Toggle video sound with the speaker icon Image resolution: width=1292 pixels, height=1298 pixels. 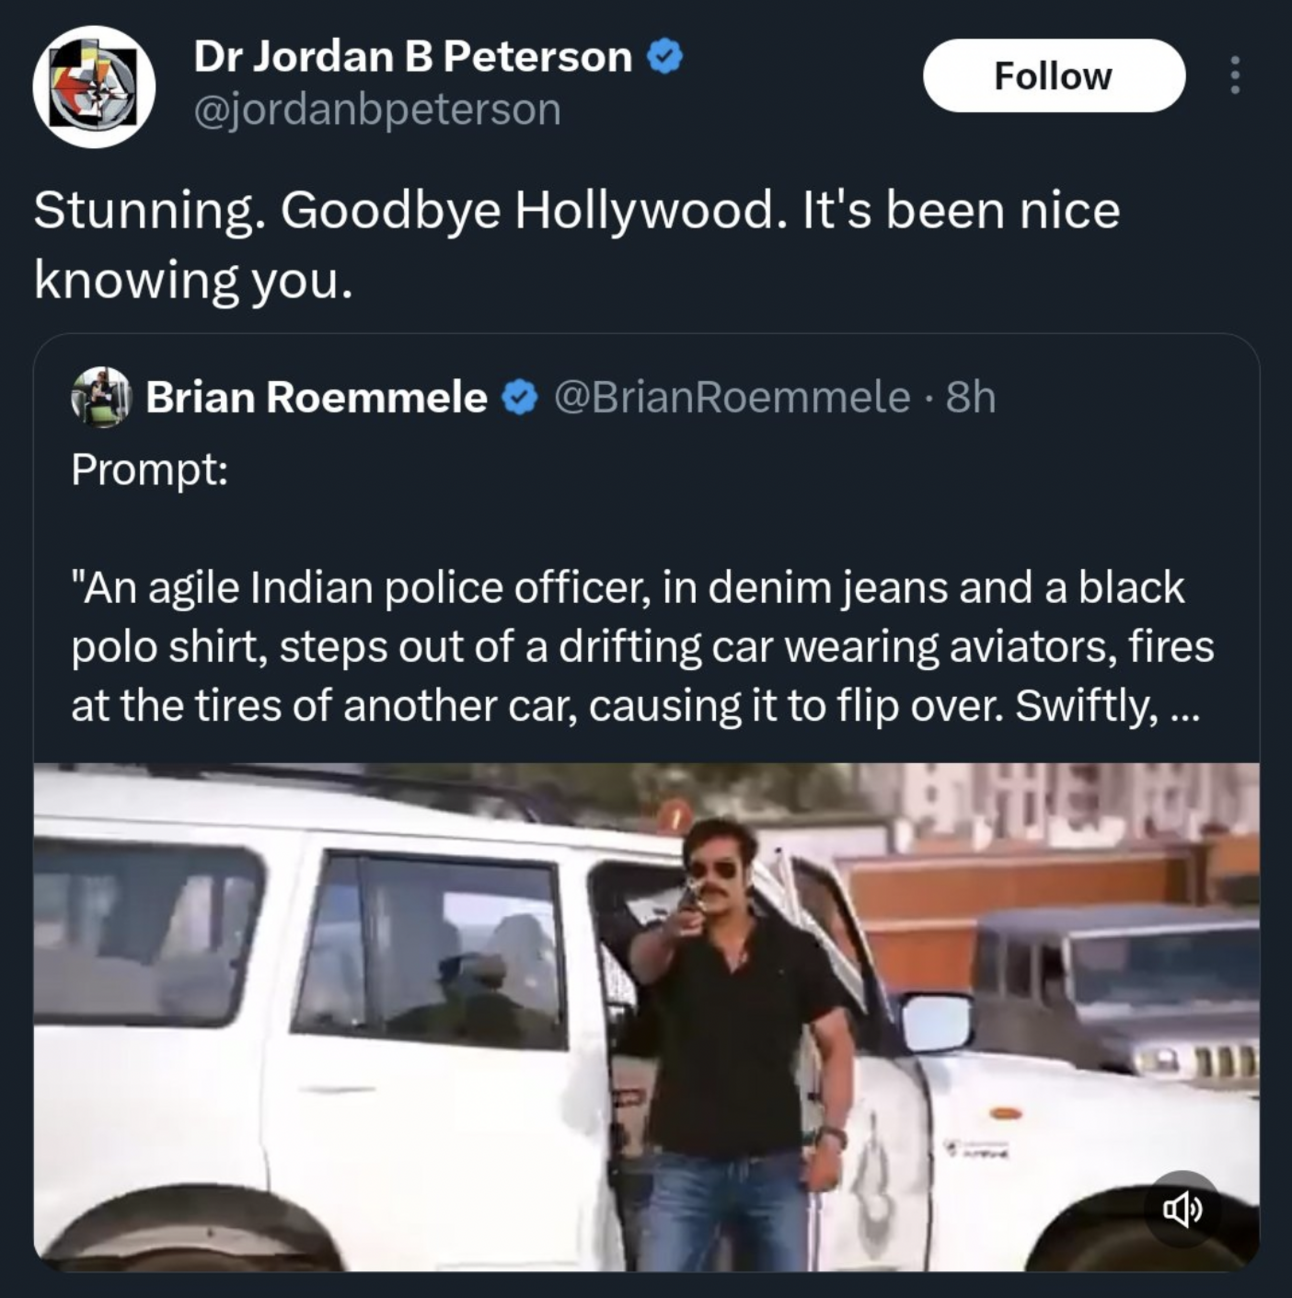pyautogui.click(x=1182, y=1210)
